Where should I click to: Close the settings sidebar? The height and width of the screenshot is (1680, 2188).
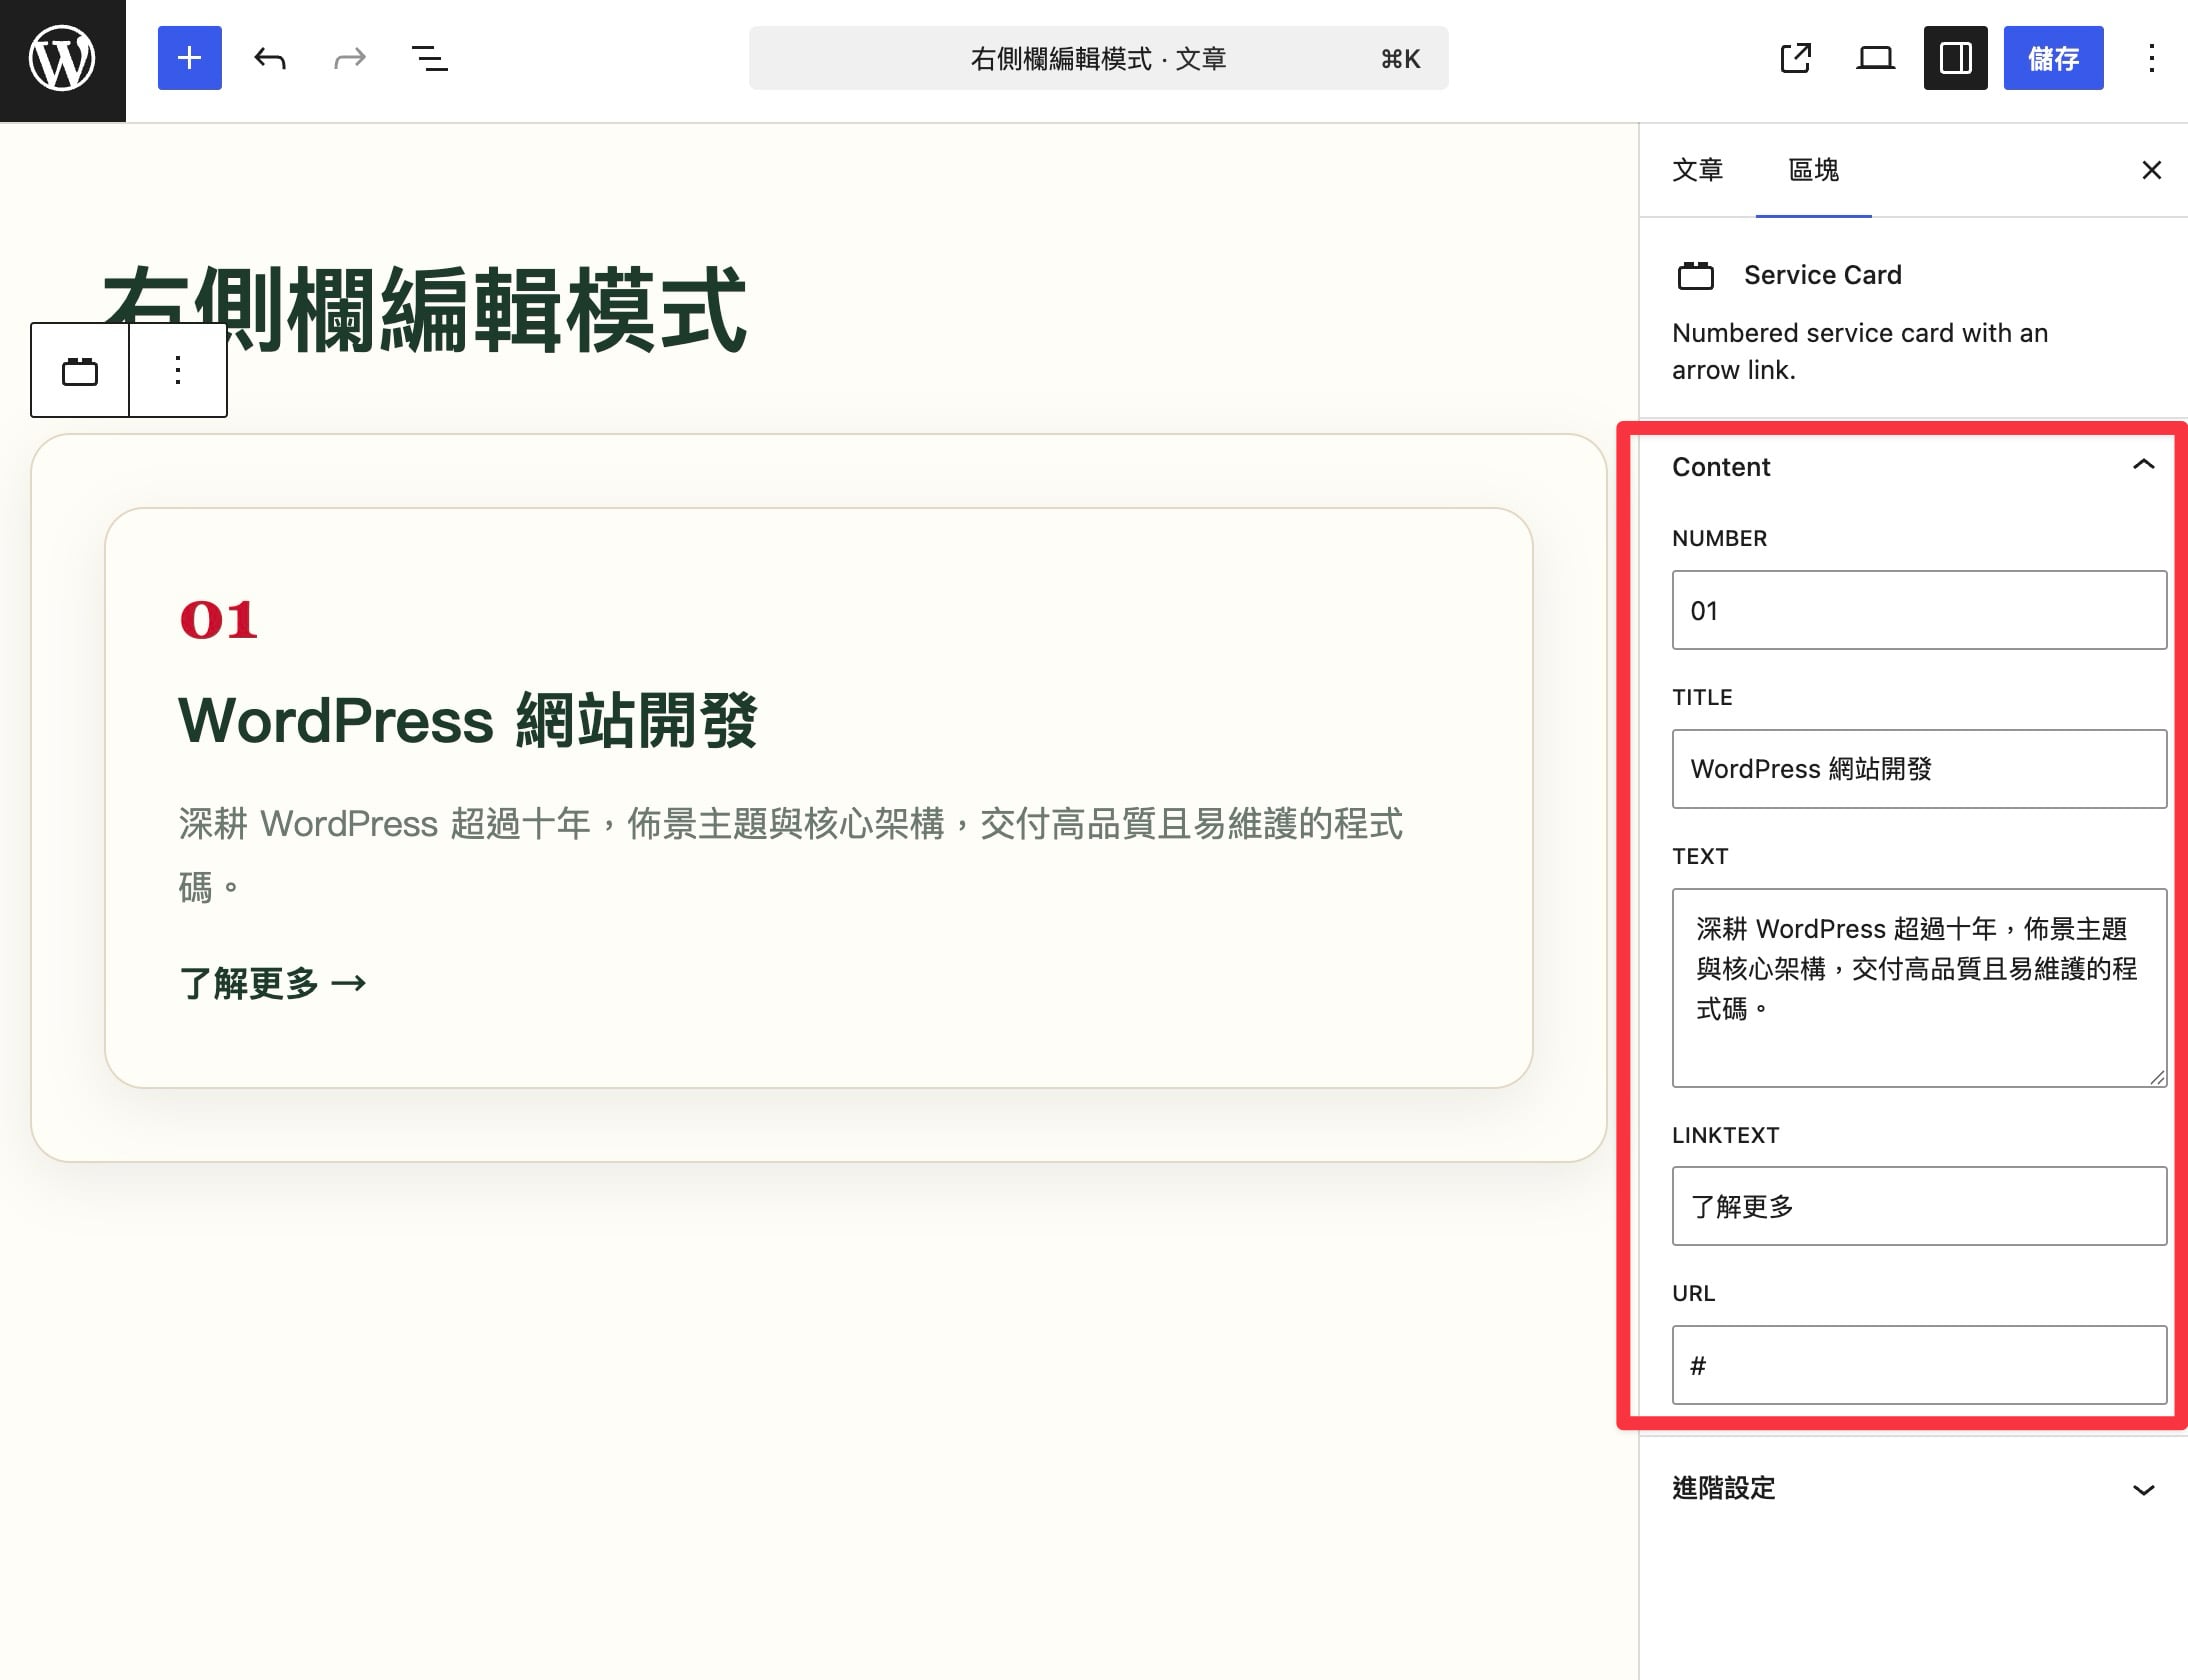pos(2152,170)
